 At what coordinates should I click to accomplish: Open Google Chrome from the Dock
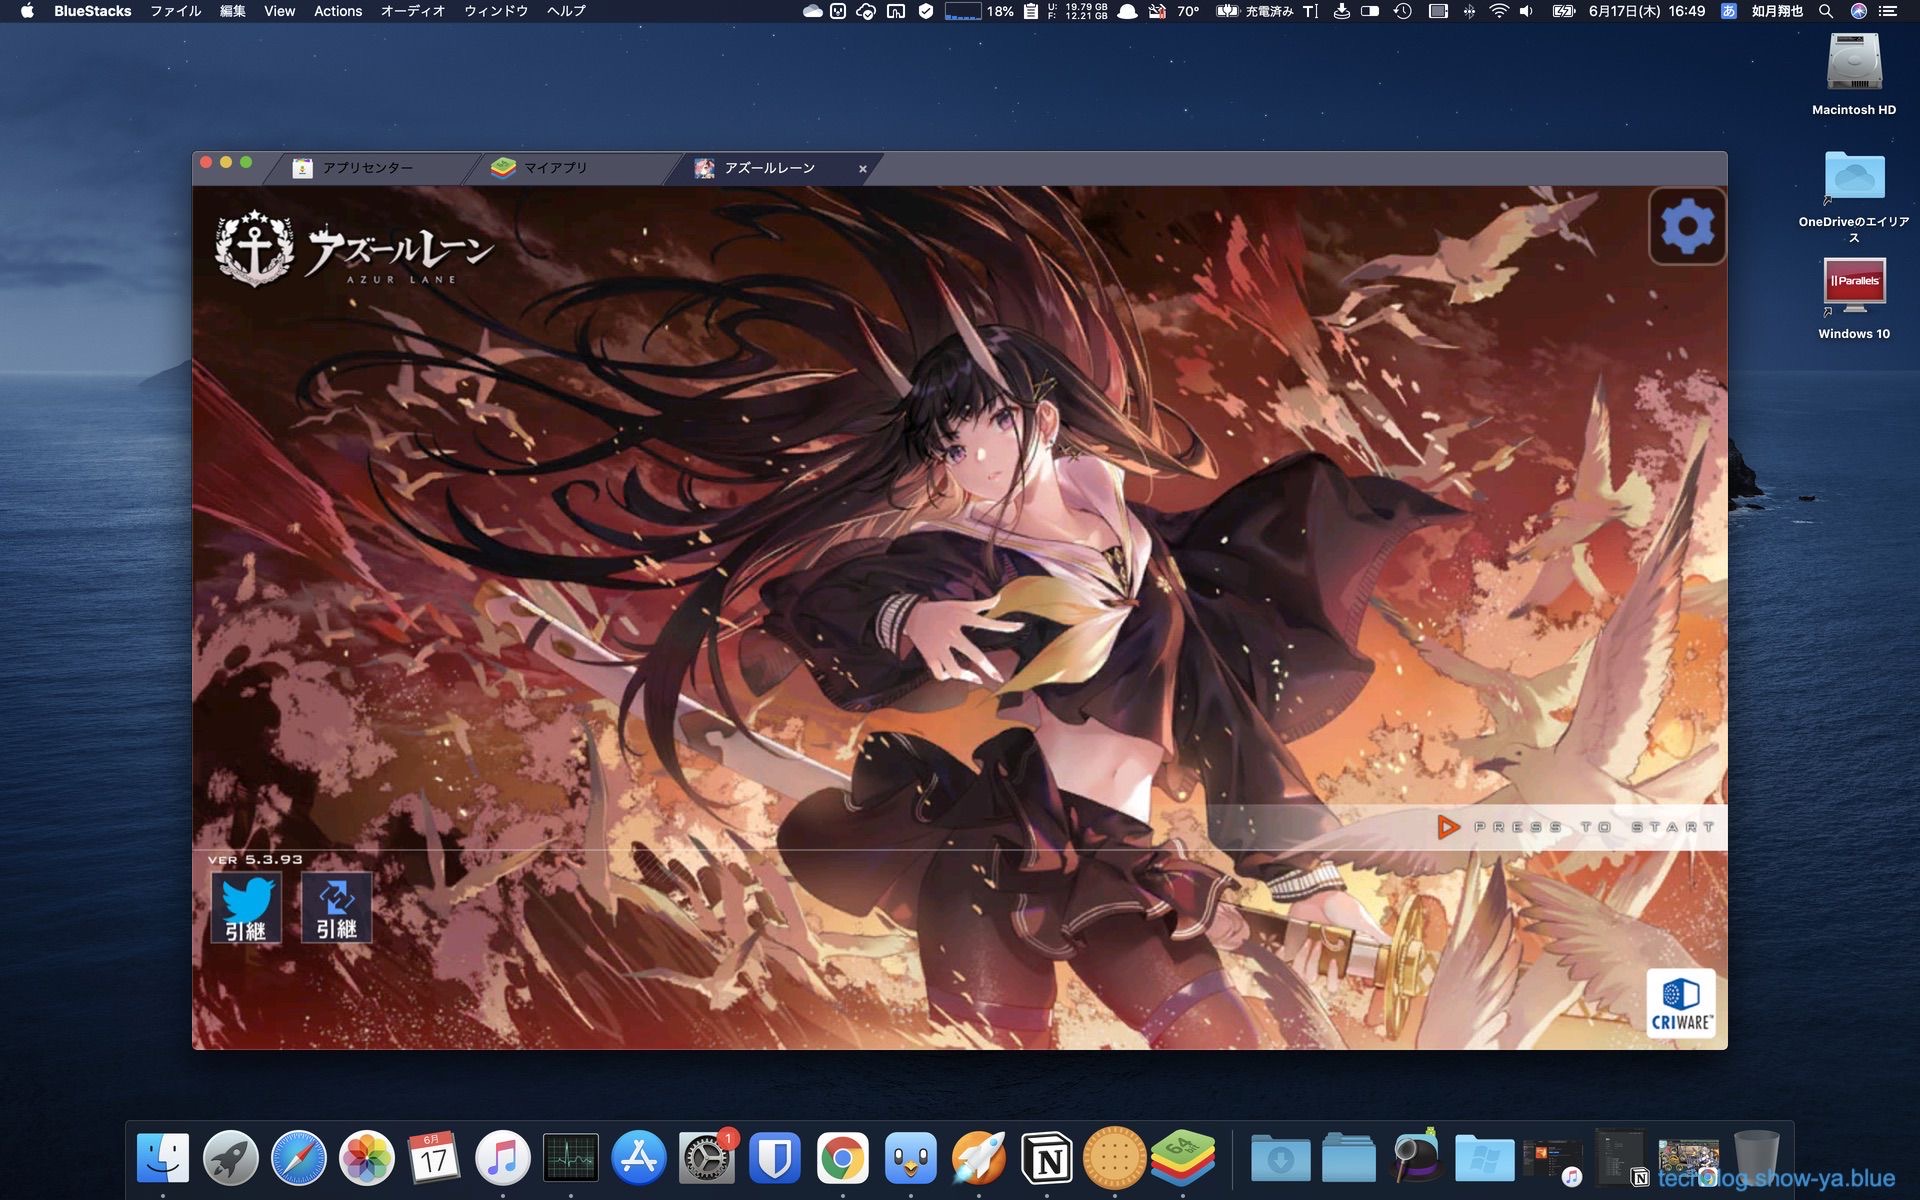point(842,1158)
